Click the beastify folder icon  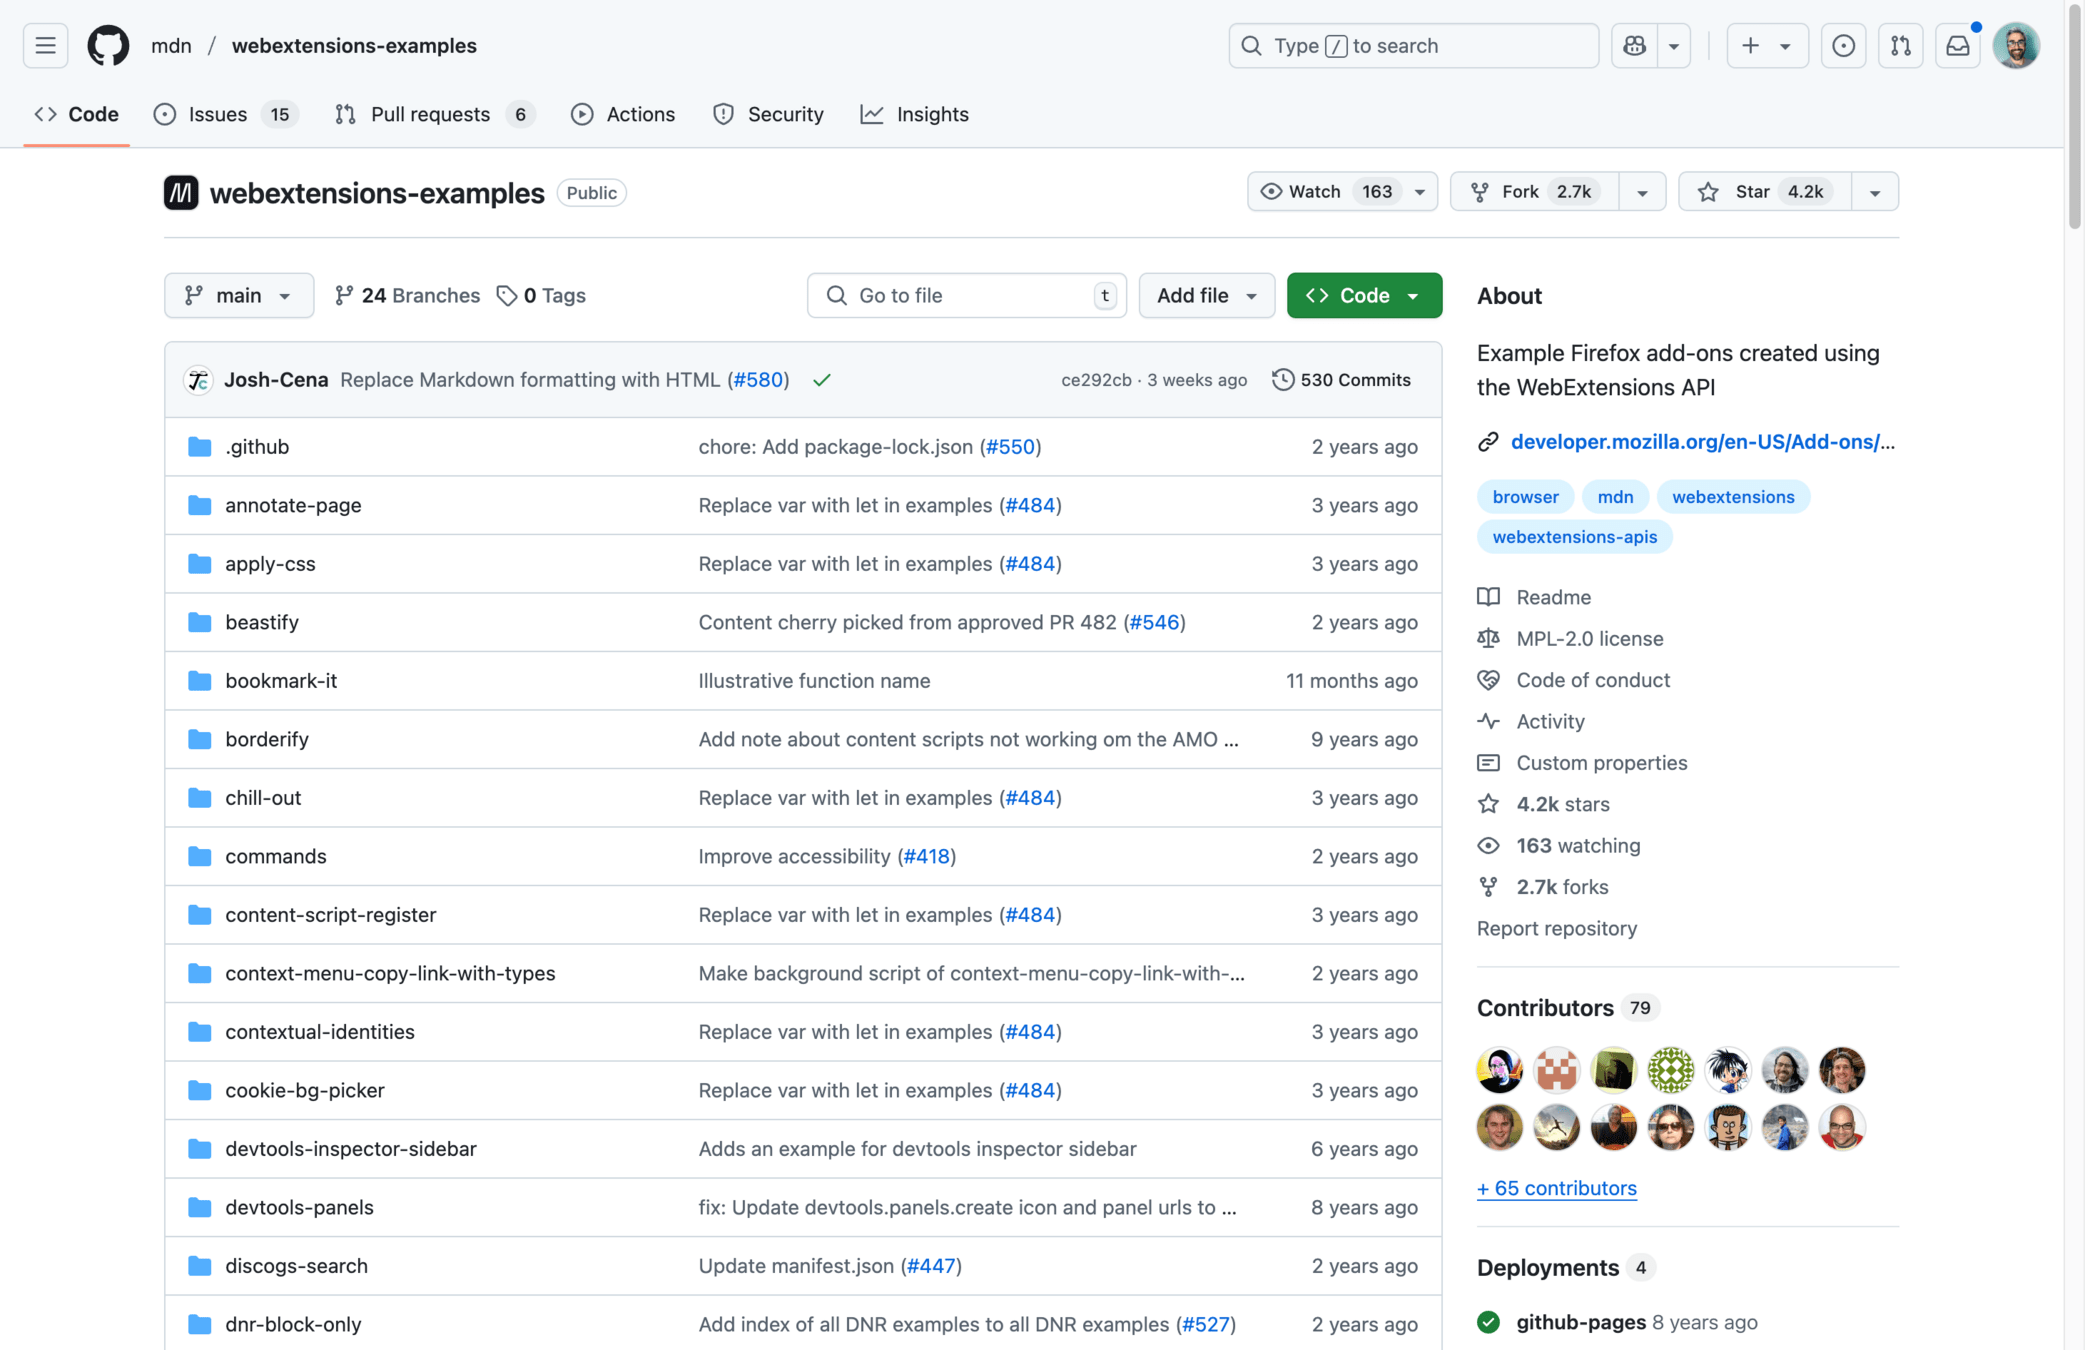[200, 622]
